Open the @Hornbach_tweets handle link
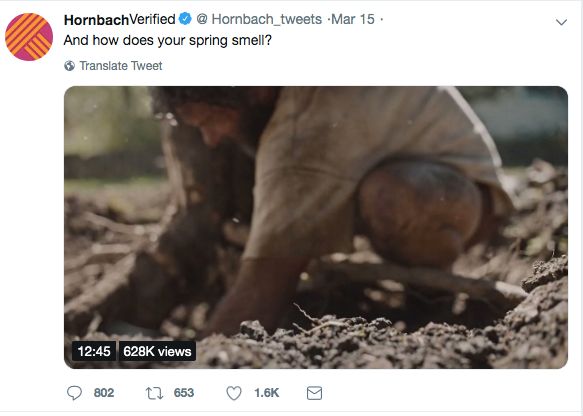583x416 pixels. (x=259, y=19)
